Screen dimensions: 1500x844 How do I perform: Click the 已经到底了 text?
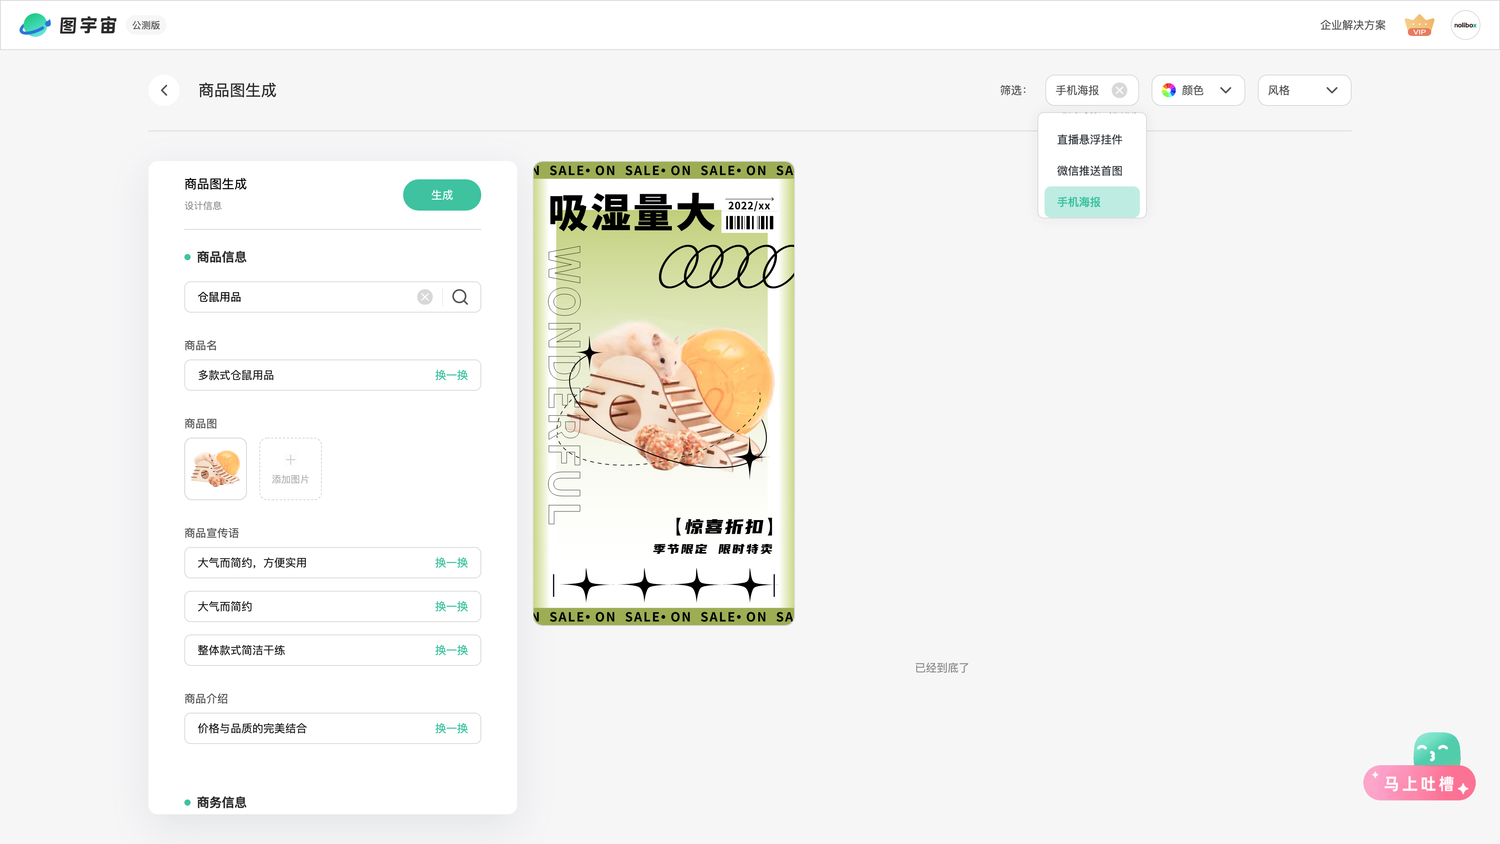pyautogui.click(x=942, y=668)
